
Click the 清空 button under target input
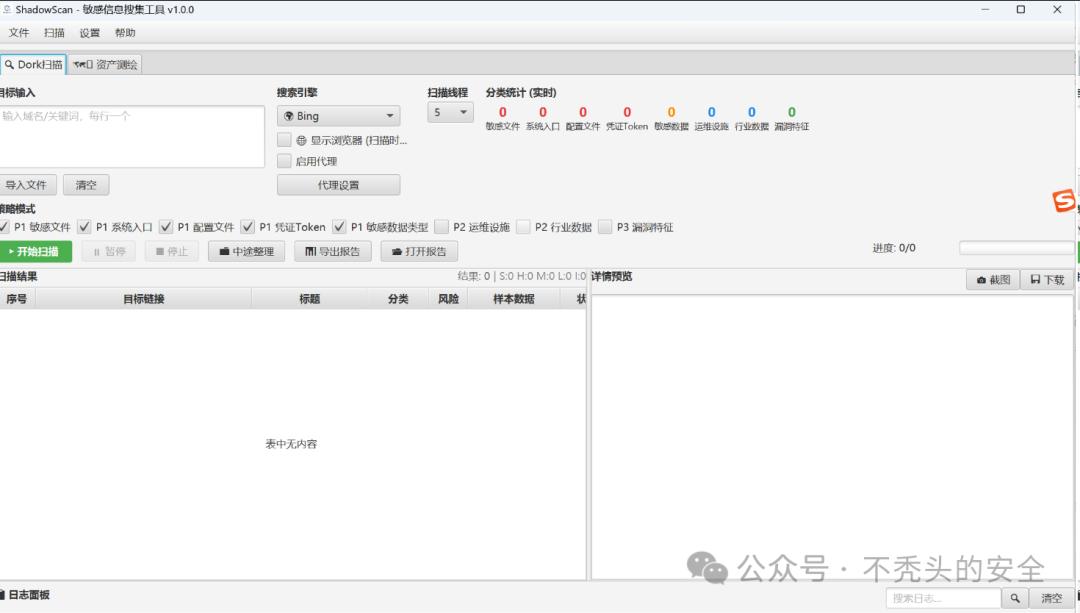coord(86,185)
